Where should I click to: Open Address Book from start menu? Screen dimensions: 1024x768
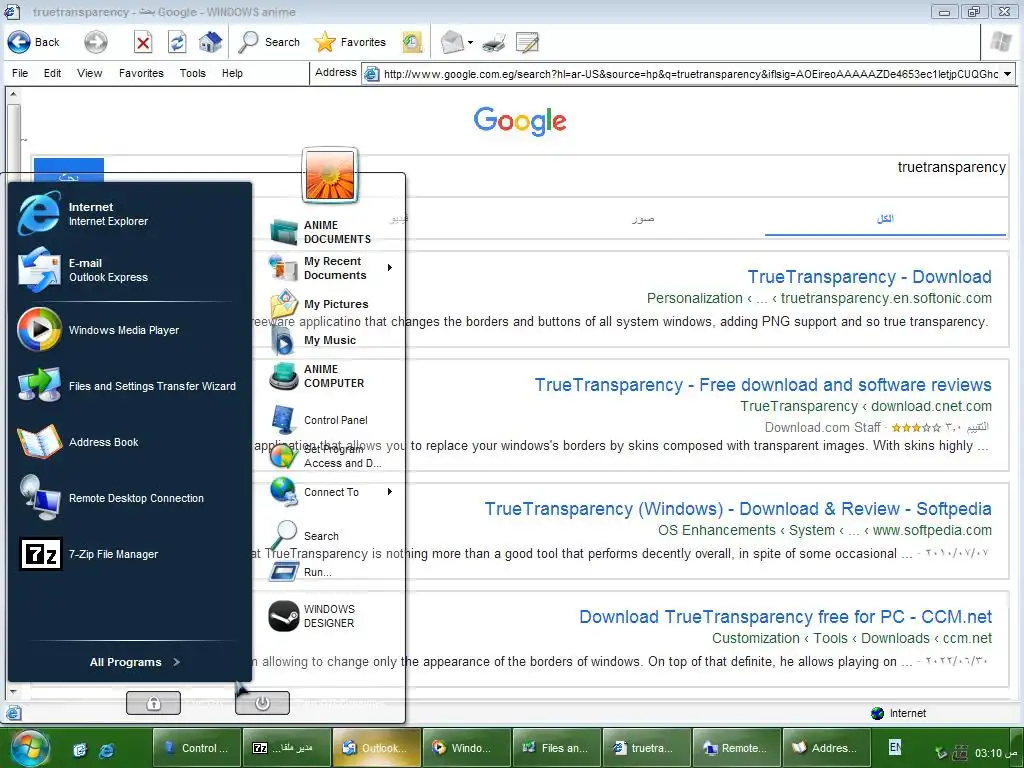tap(129, 442)
